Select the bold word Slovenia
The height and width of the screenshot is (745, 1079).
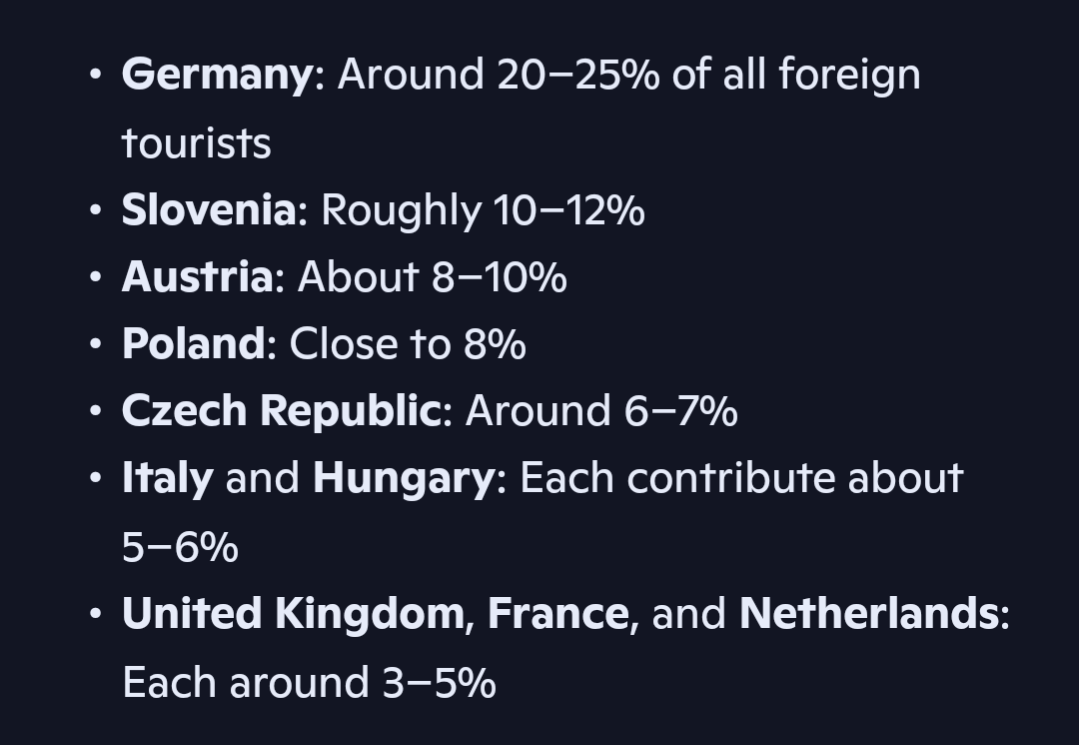click(209, 209)
